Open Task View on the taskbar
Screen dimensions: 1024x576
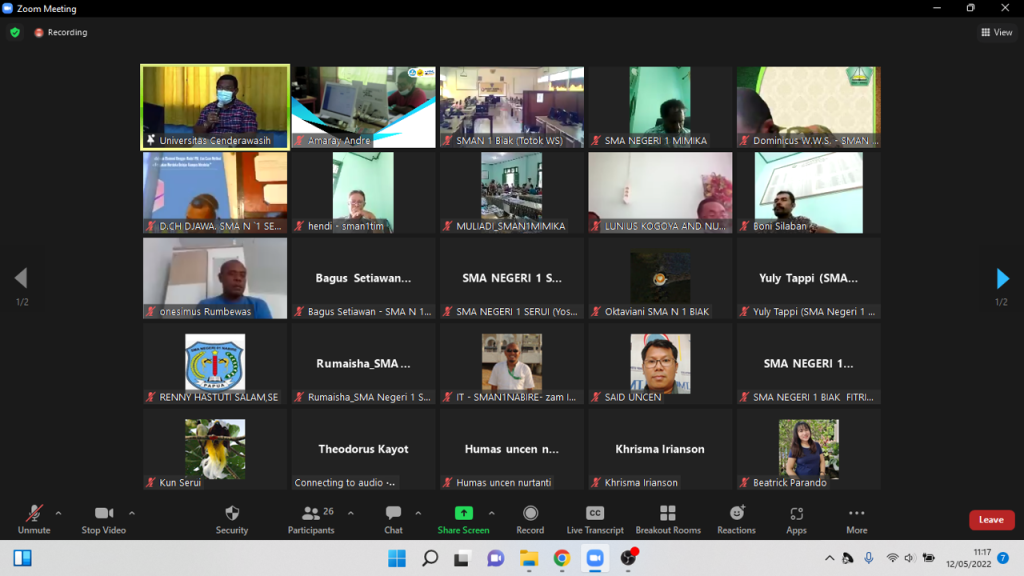click(x=462, y=558)
